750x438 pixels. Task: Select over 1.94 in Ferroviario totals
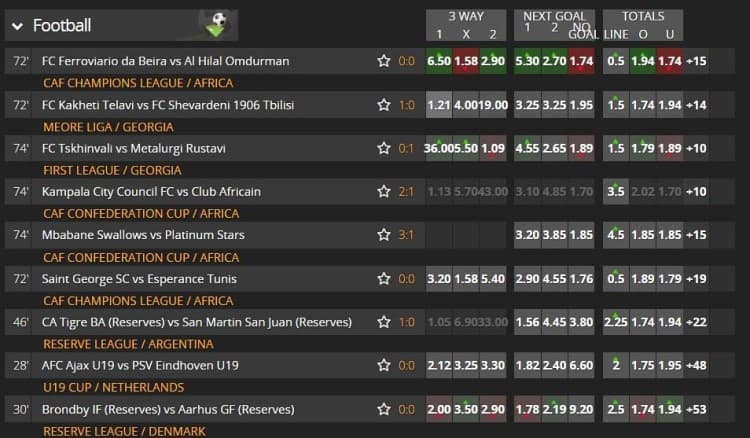click(x=643, y=61)
